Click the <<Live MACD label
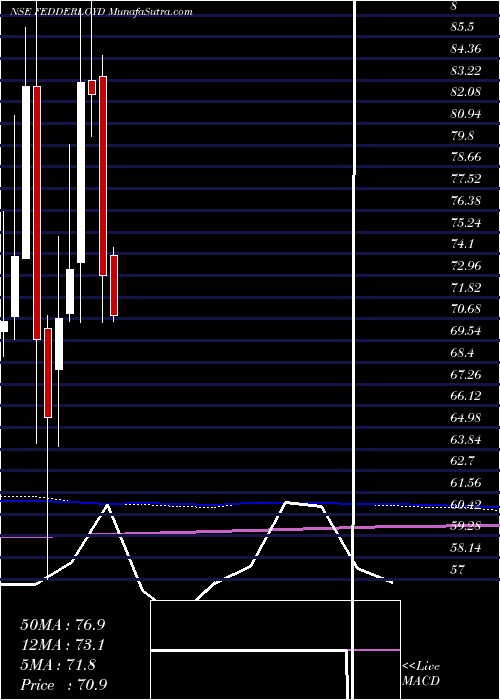The height and width of the screenshot is (700, 500). coord(421,674)
